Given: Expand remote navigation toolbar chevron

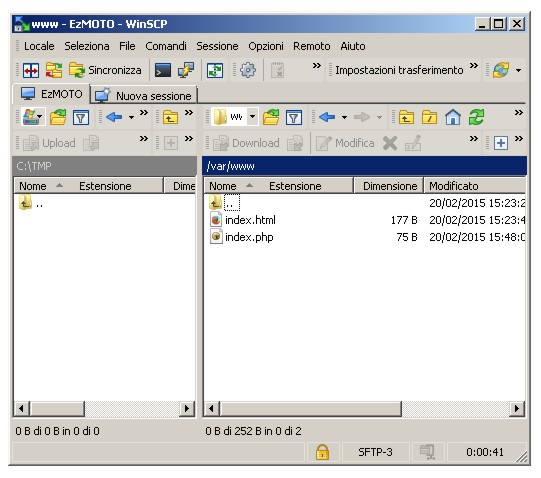Looking at the screenshot, I should 519,113.
